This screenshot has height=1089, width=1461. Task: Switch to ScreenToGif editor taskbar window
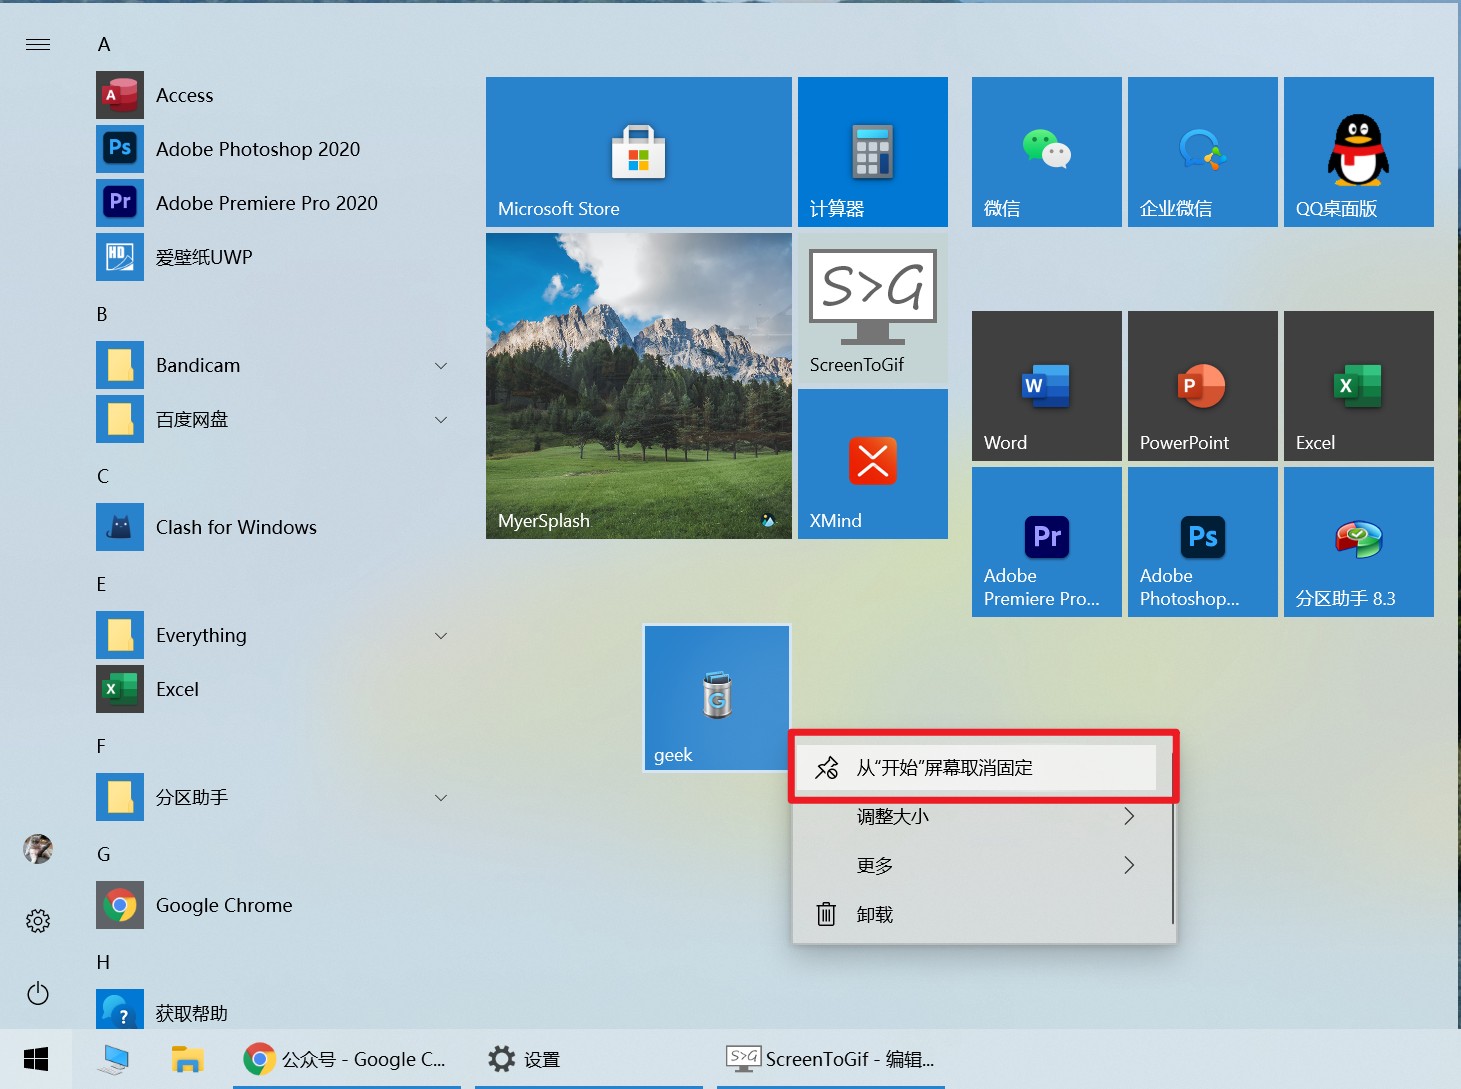[x=831, y=1059]
